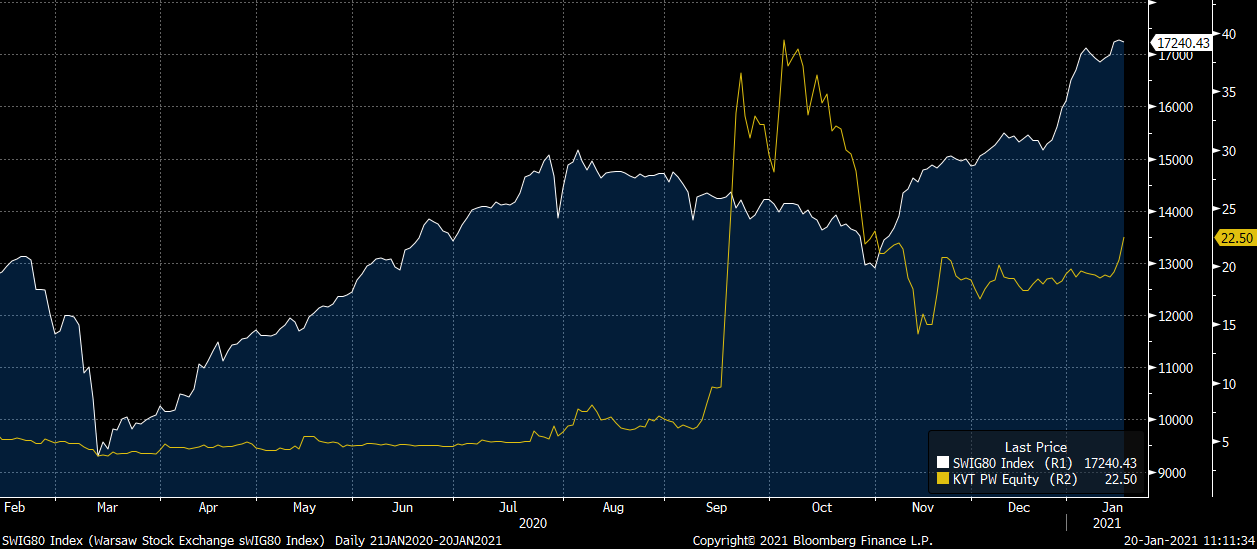Click the Apr label on the time axis
This screenshot has height=549, width=1257.
click(x=208, y=507)
